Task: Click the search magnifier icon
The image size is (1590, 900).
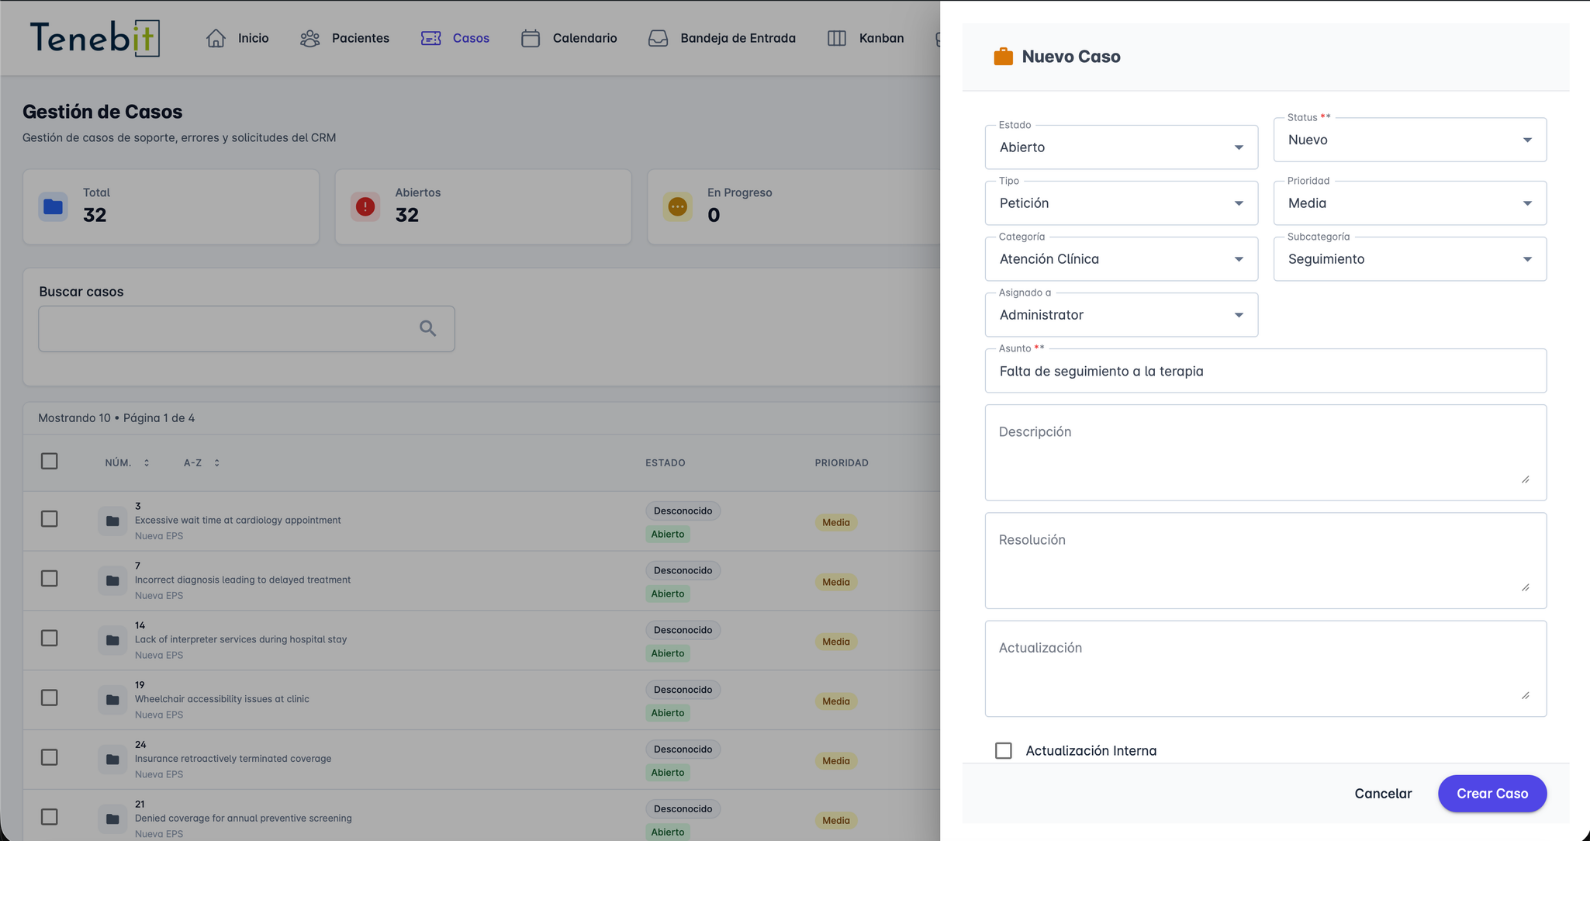Action: pos(428,328)
